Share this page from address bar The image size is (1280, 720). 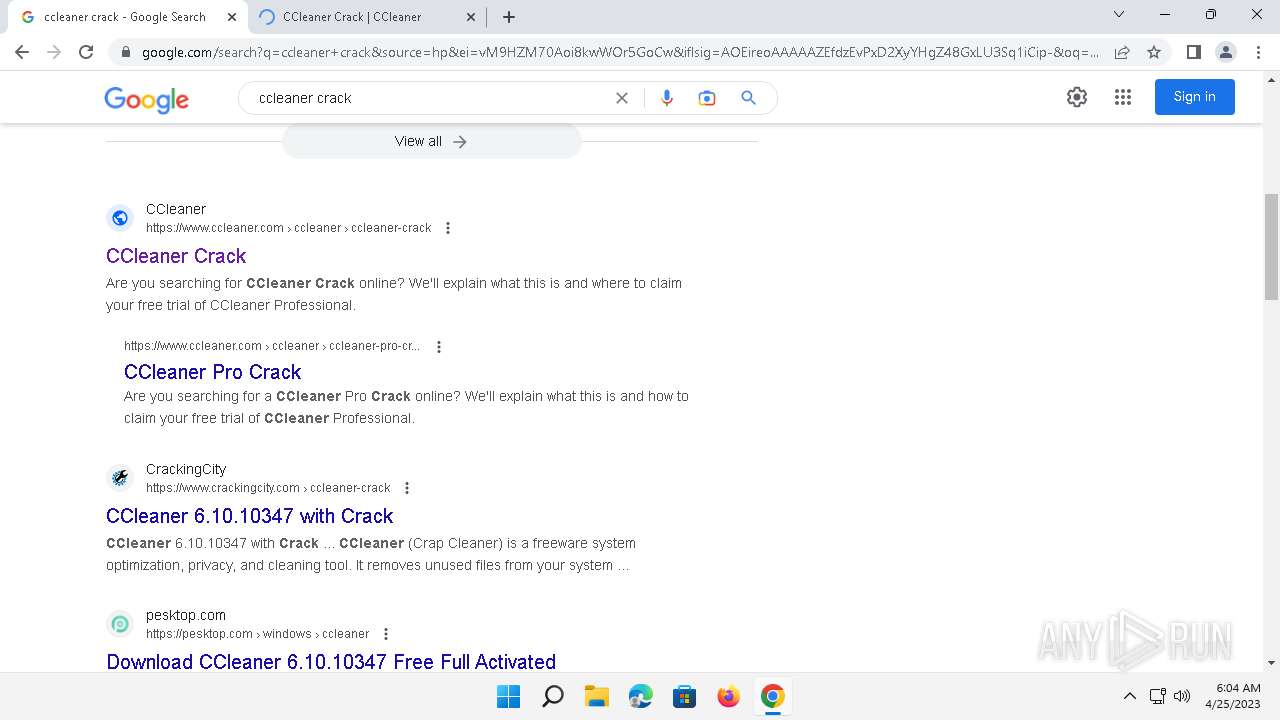[x=1122, y=52]
